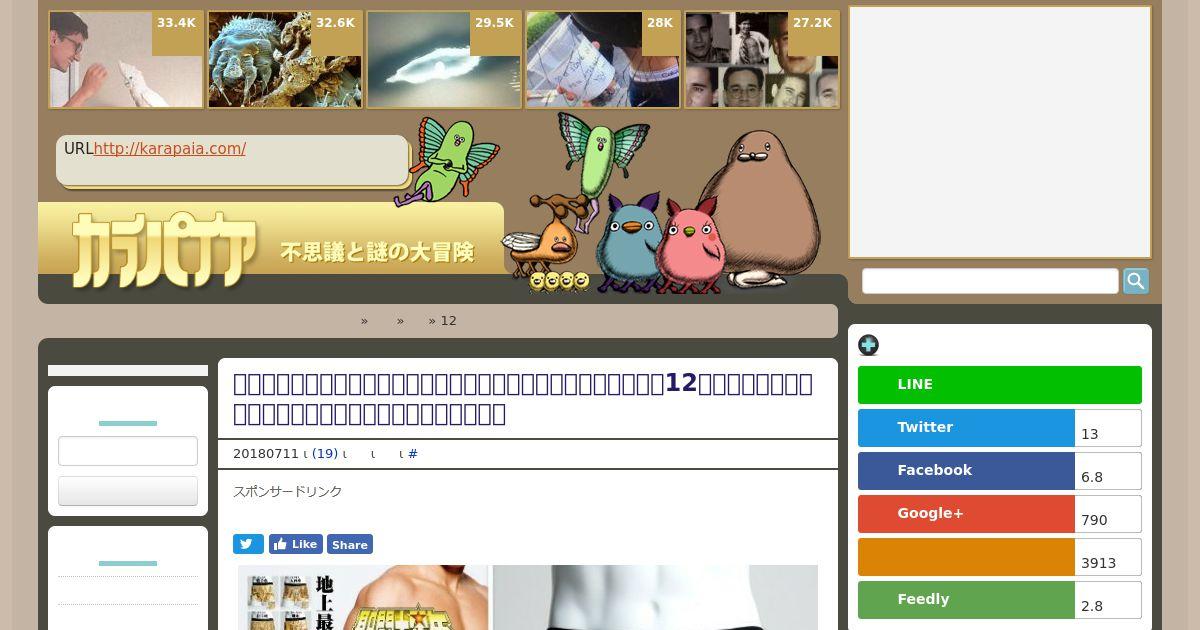
Task: Focus the site search text field
Action: (x=990, y=281)
